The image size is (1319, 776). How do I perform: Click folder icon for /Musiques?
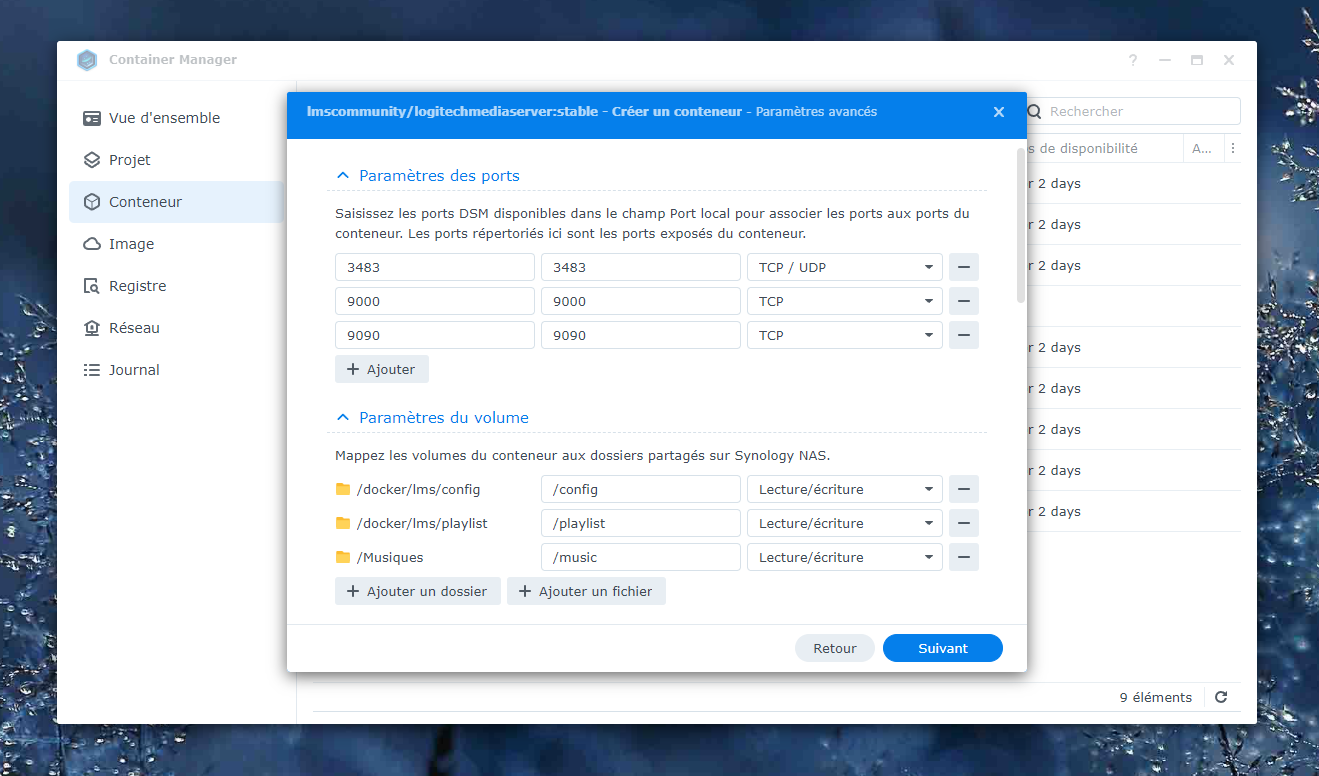pos(343,558)
